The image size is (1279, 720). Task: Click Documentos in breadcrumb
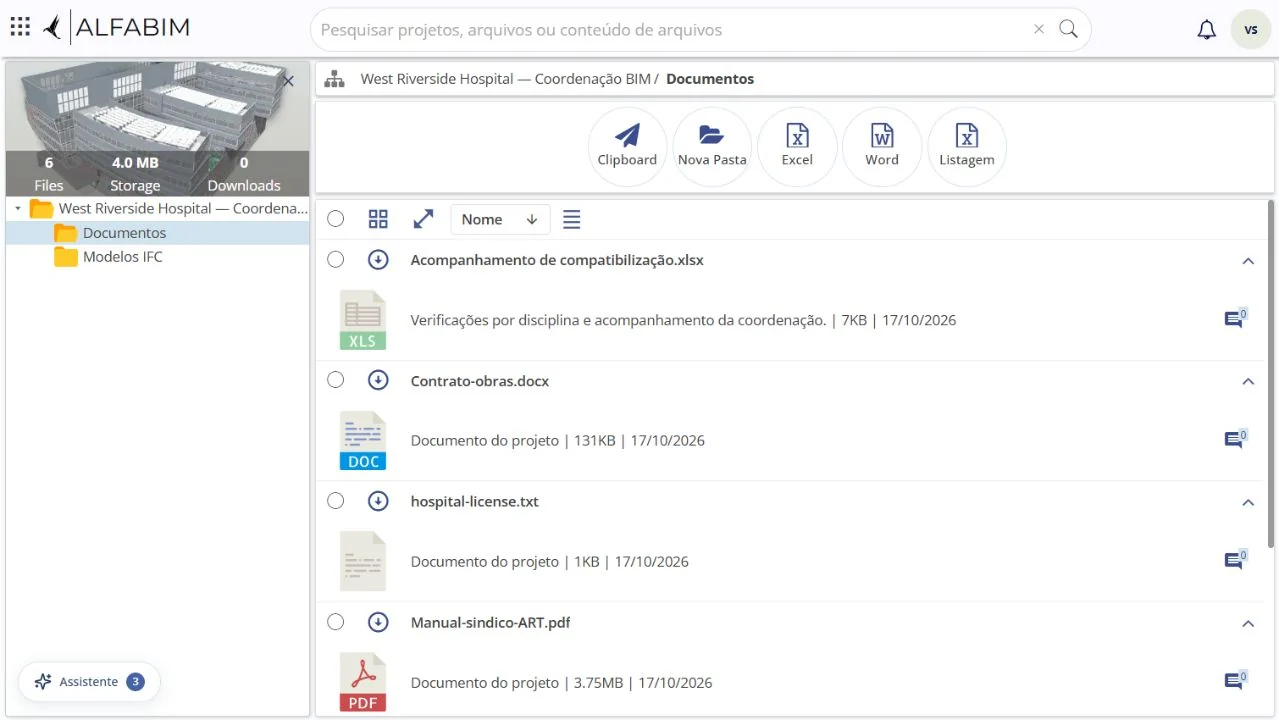point(710,79)
